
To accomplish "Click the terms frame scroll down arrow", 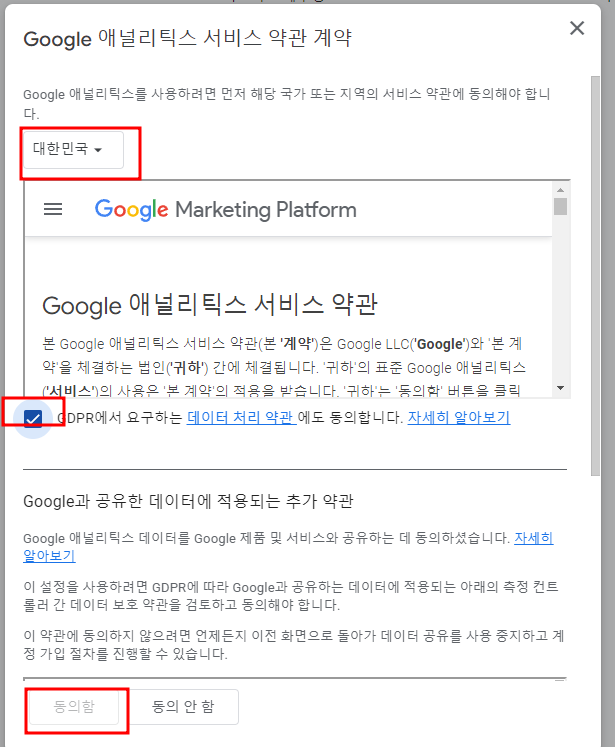I will 561,388.
